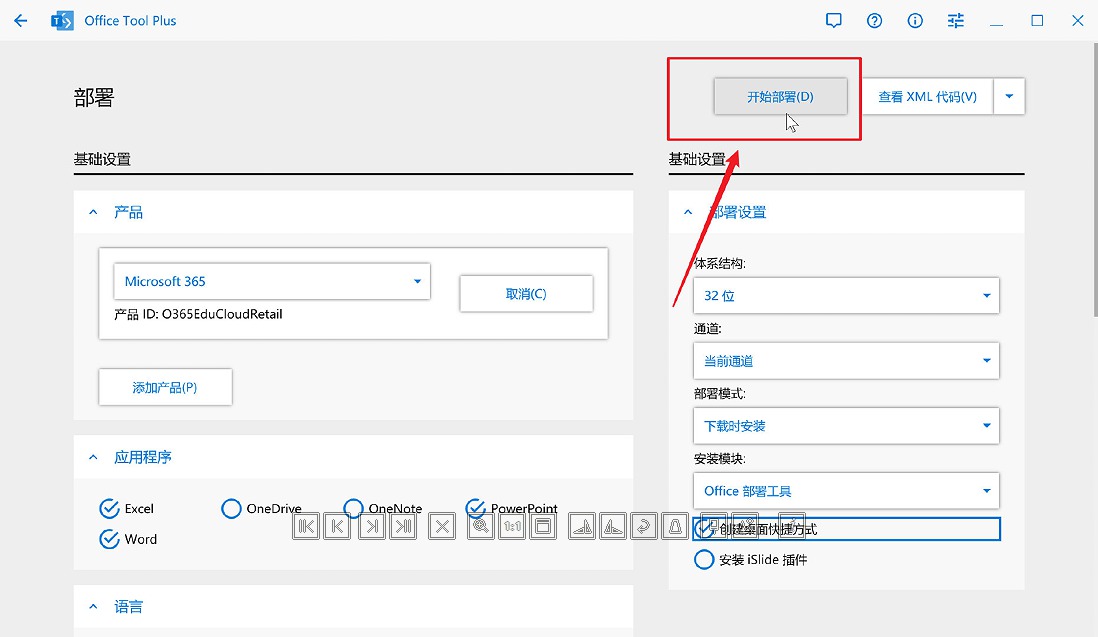Open the about info icon
Image resolution: width=1098 pixels, height=637 pixels.
[915, 20]
